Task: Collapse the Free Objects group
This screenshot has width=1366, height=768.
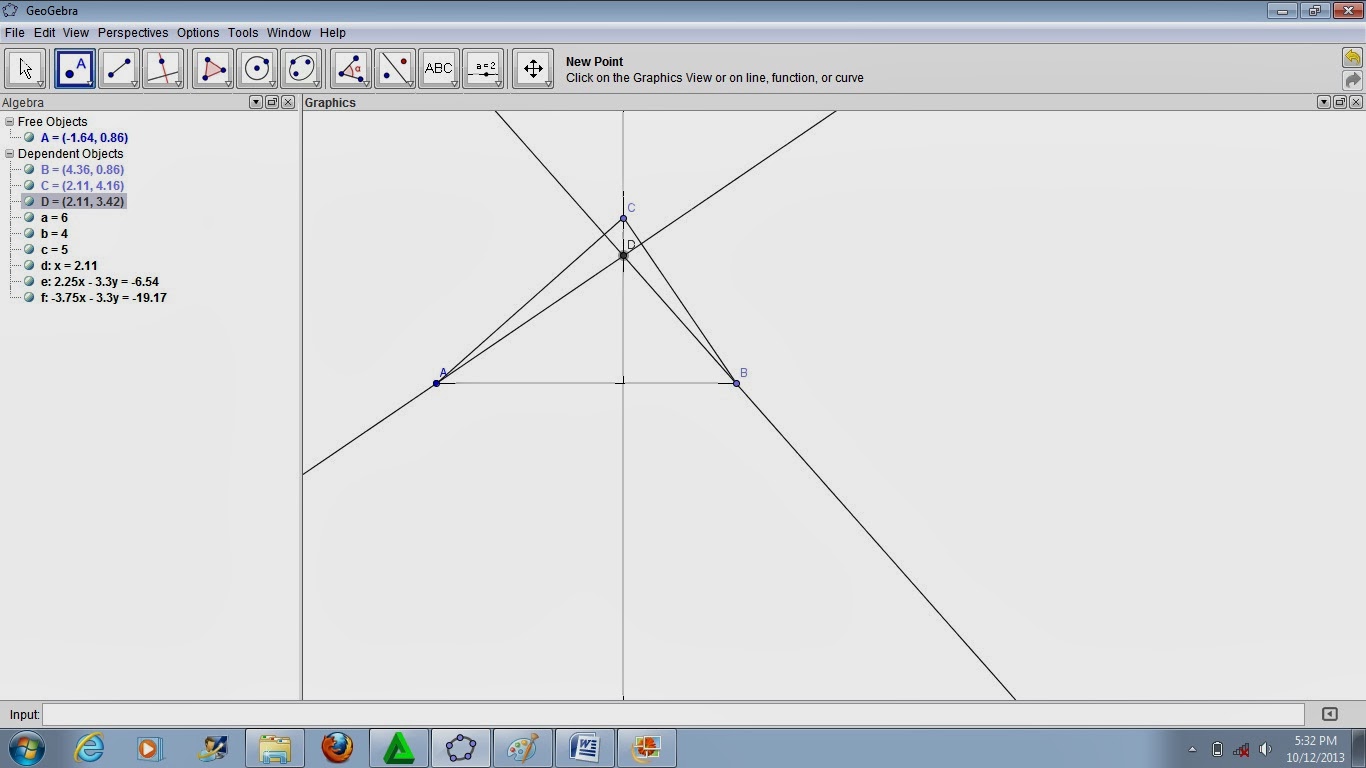Action: point(10,121)
